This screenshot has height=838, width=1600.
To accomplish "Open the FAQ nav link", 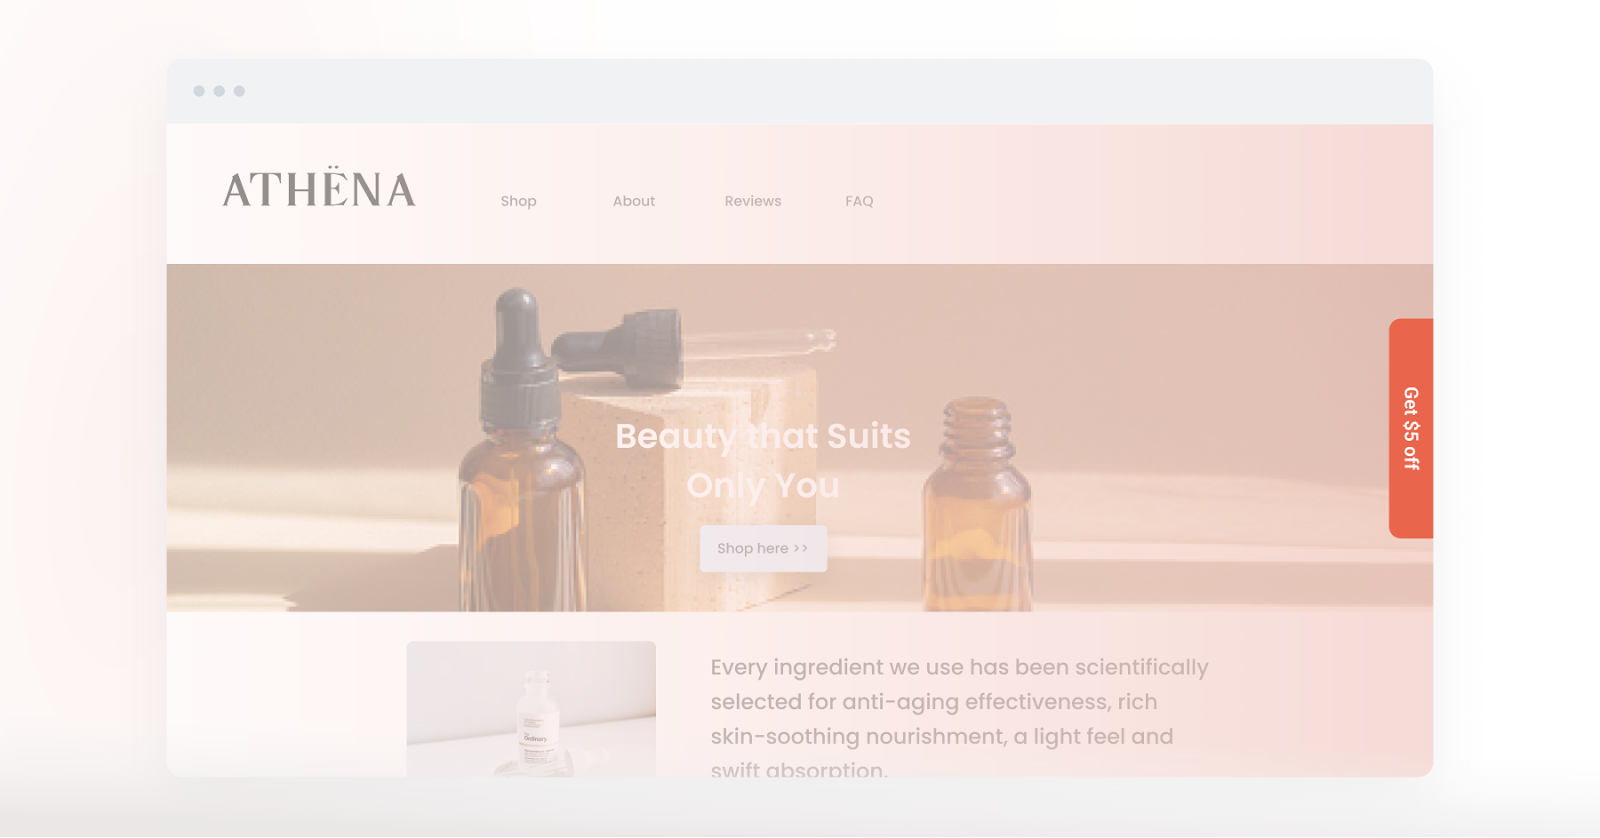I will pos(859,201).
